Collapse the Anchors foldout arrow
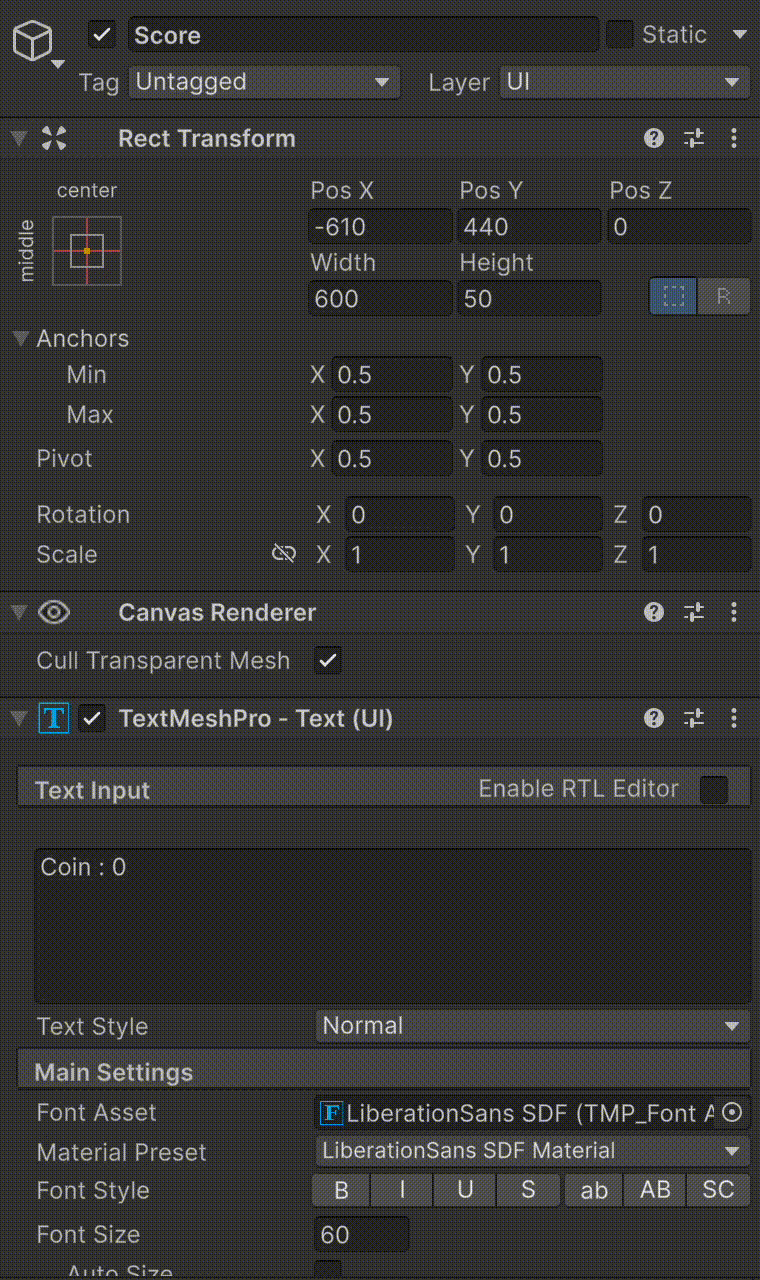Screen dimensions: 760x1280 tap(20, 338)
